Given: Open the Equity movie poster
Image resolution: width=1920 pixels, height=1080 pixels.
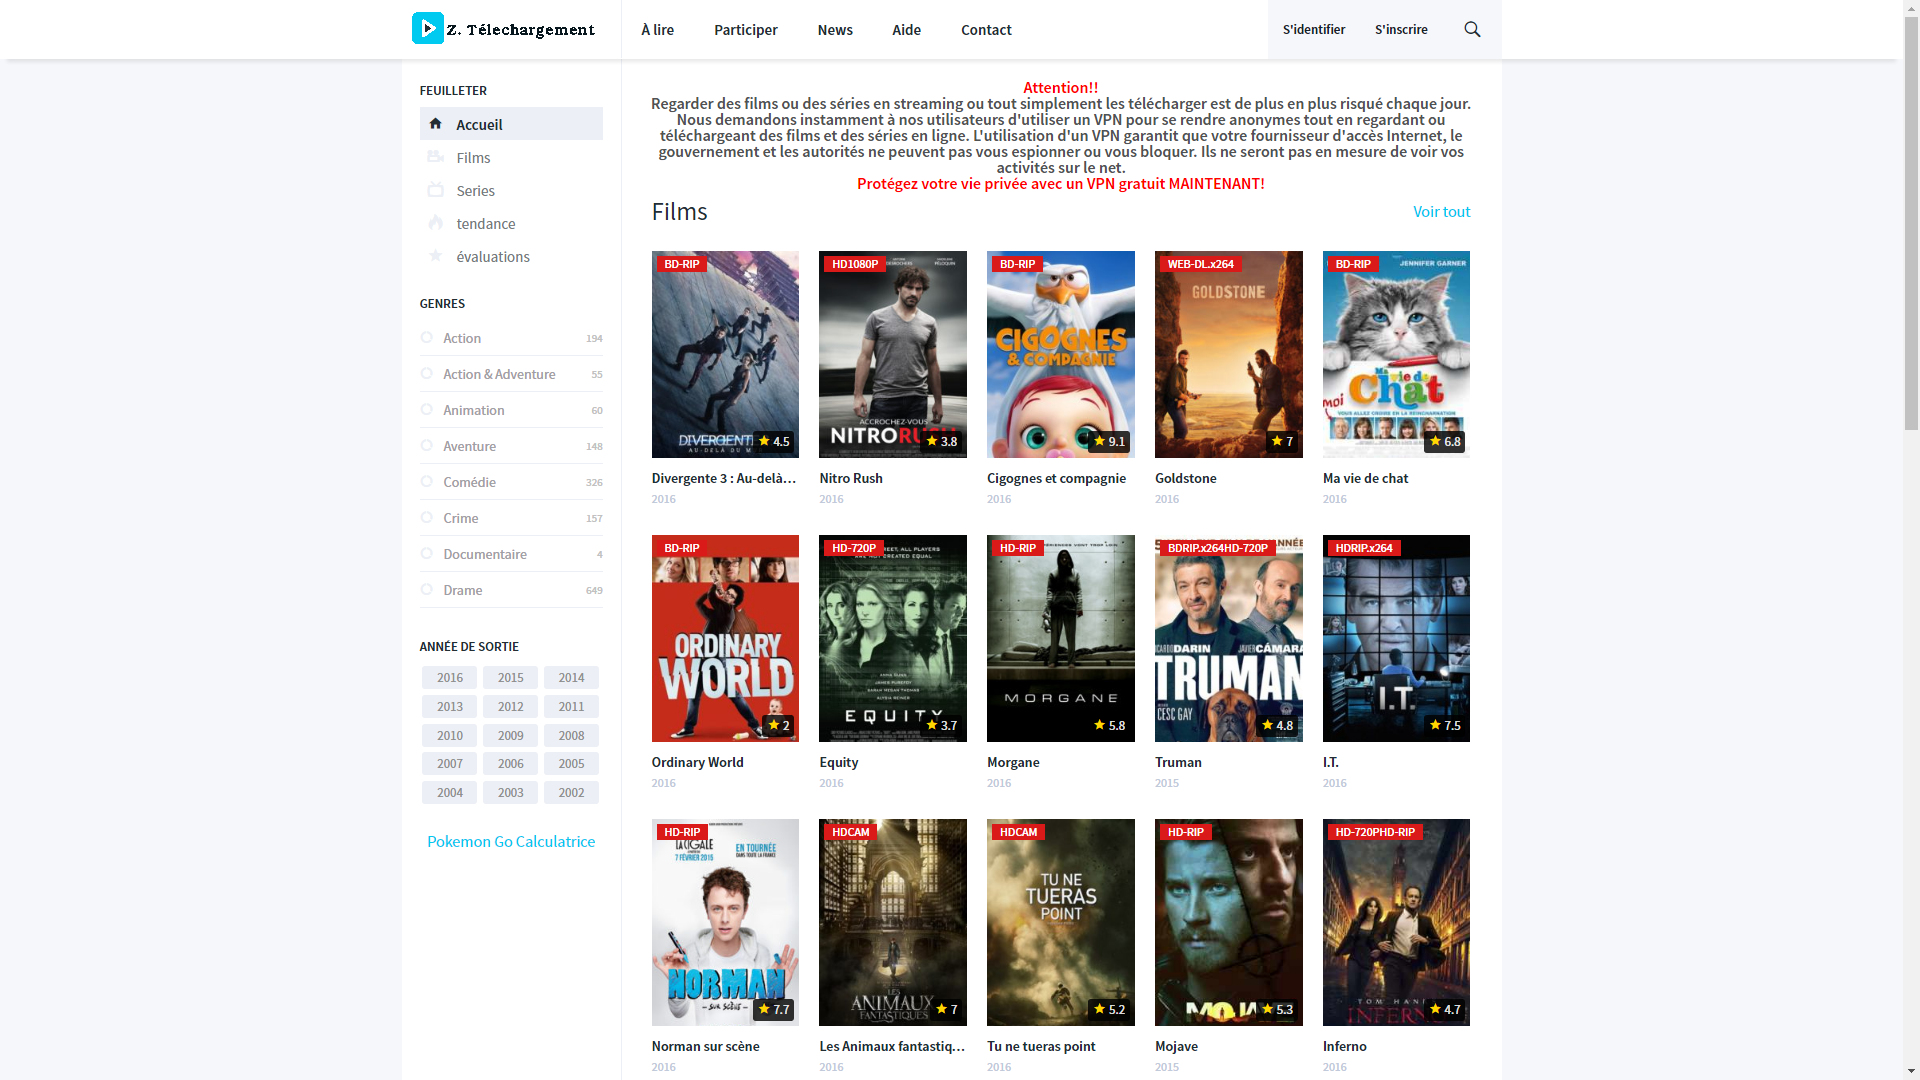Looking at the screenshot, I should (893, 638).
